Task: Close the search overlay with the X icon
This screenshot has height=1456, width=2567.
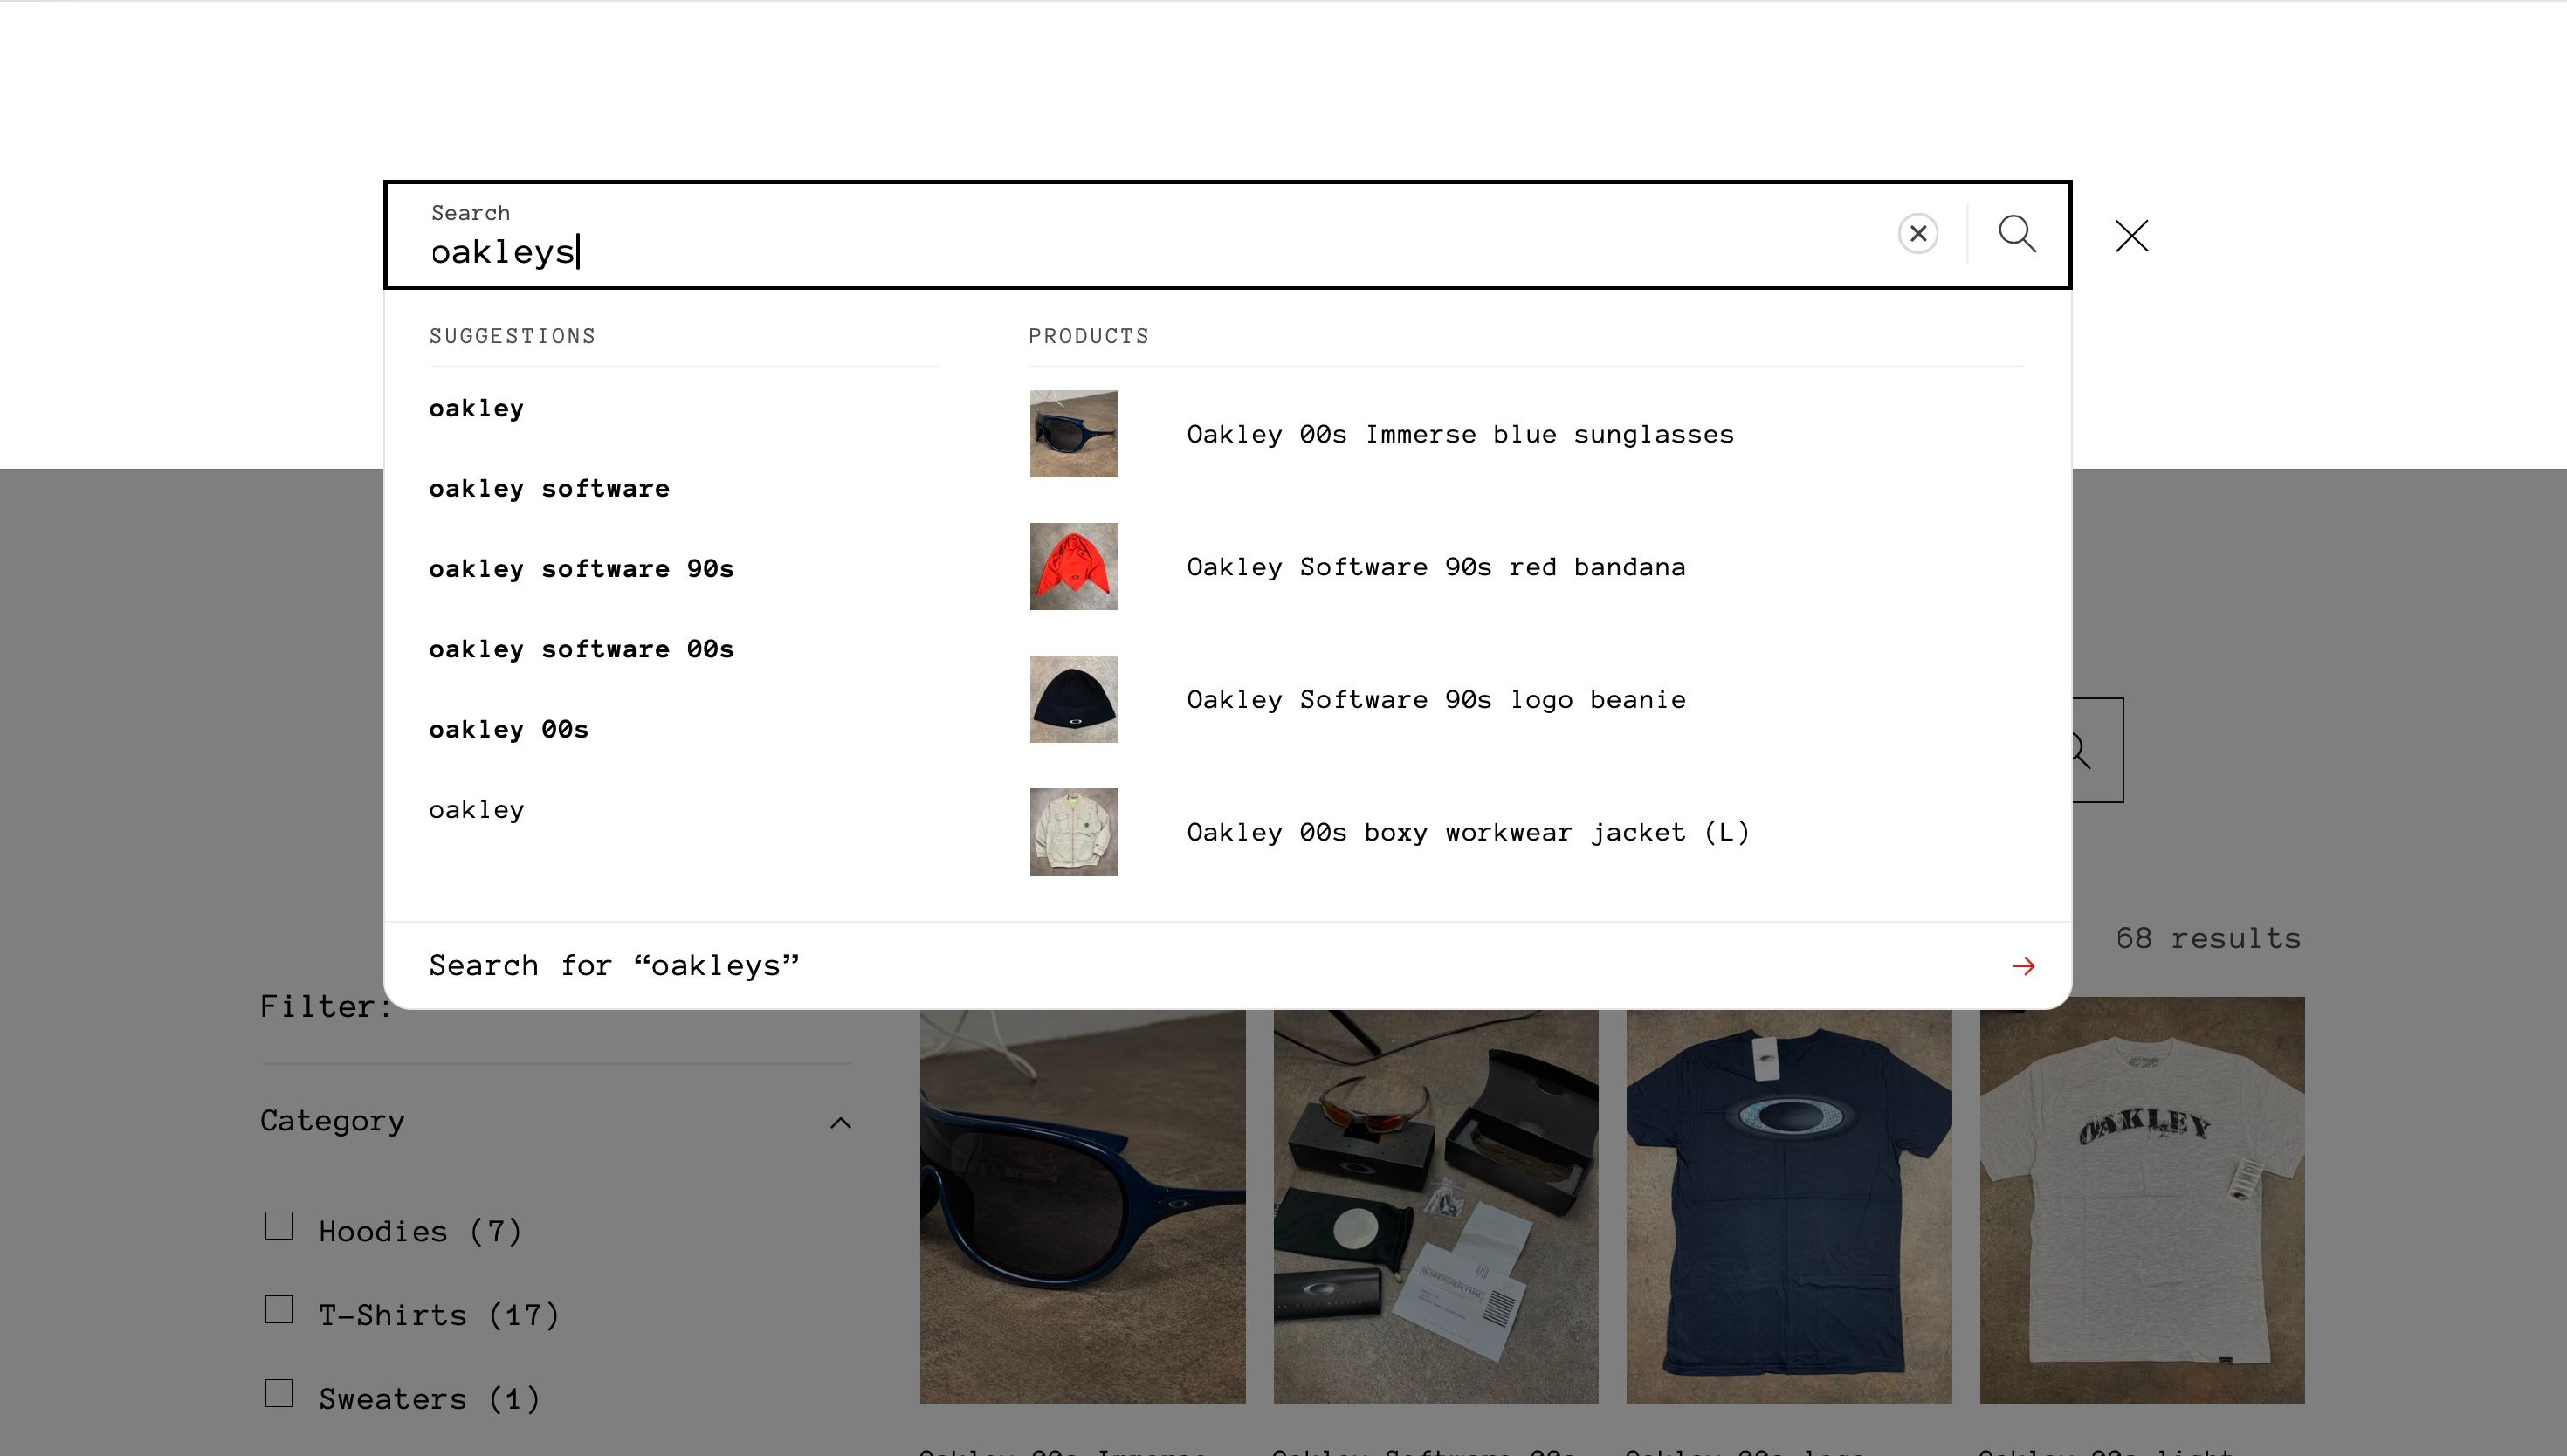Action: pos(2131,236)
